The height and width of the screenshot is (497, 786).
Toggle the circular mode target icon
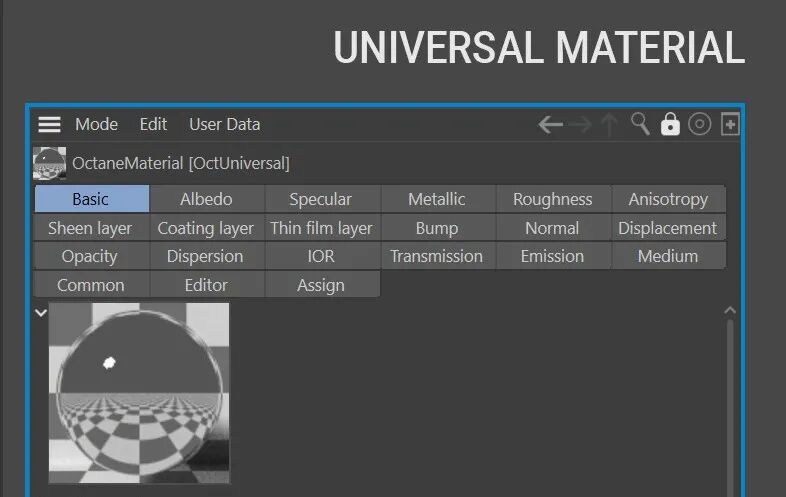click(700, 124)
